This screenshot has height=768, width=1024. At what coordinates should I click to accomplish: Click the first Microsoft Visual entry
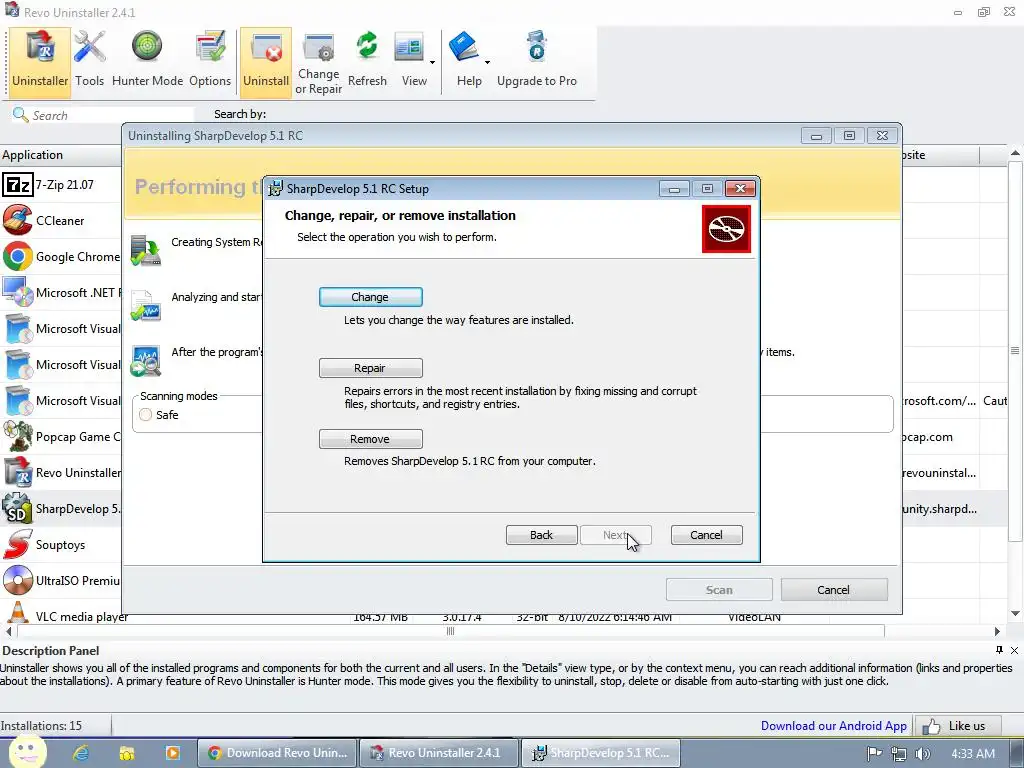pyautogui.click(x=61, y=328)
